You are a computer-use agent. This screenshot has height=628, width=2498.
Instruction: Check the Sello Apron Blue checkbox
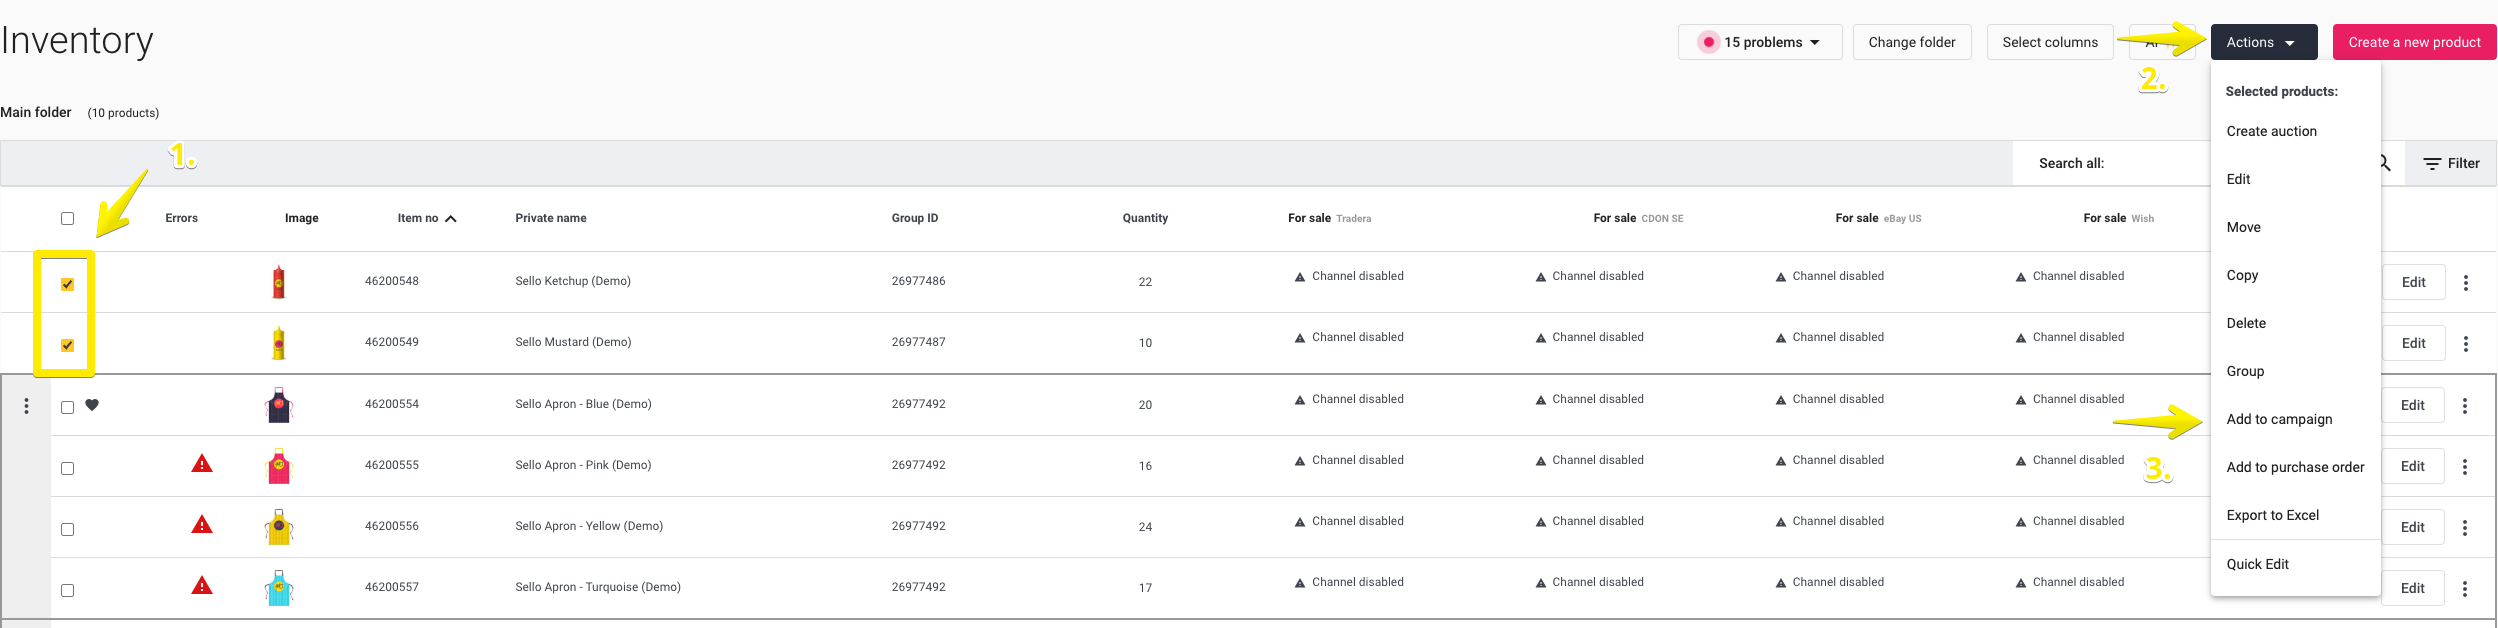tap(67, 407)
